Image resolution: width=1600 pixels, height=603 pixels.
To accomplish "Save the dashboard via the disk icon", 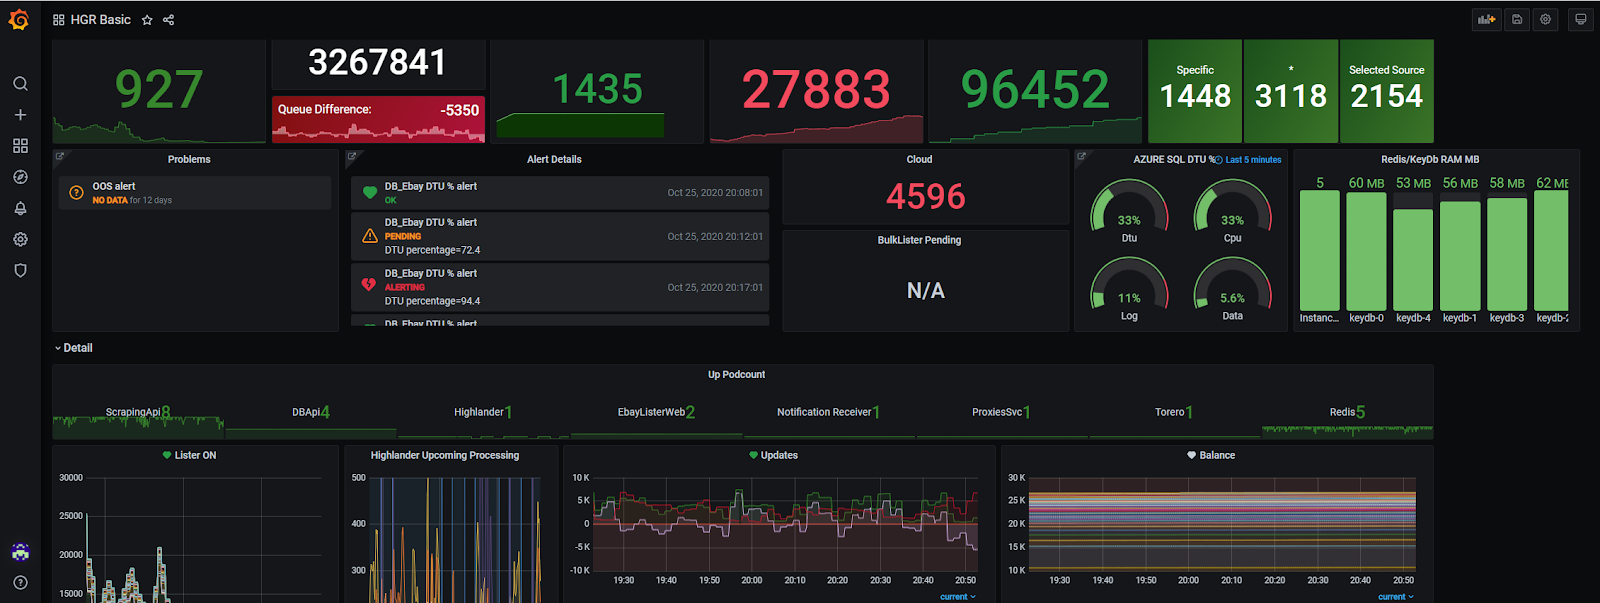I will pyautogui.click(x=1517, y=19).
